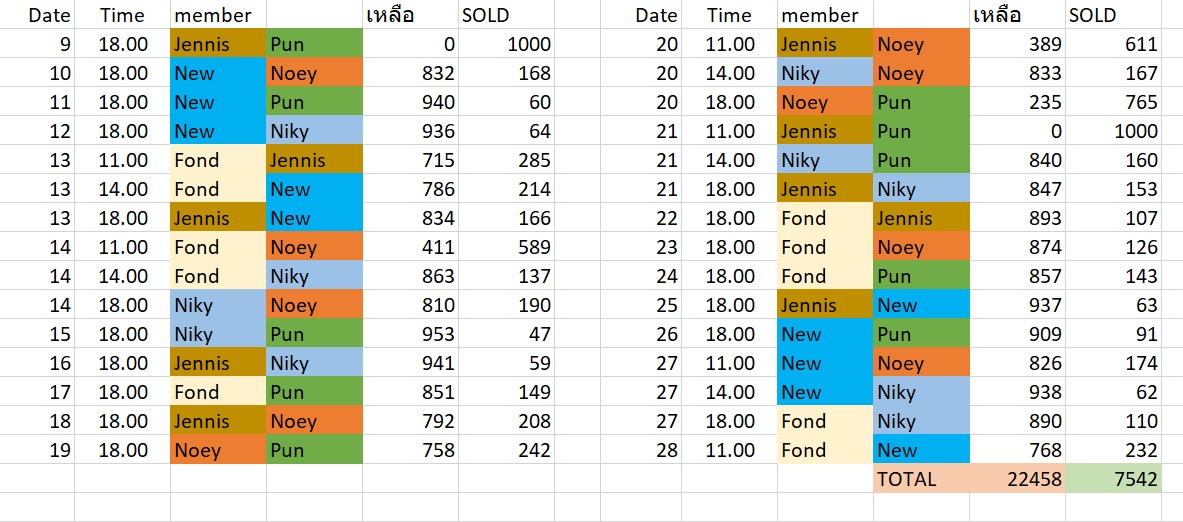Click the Niky cell on date 12

[314, 131]
